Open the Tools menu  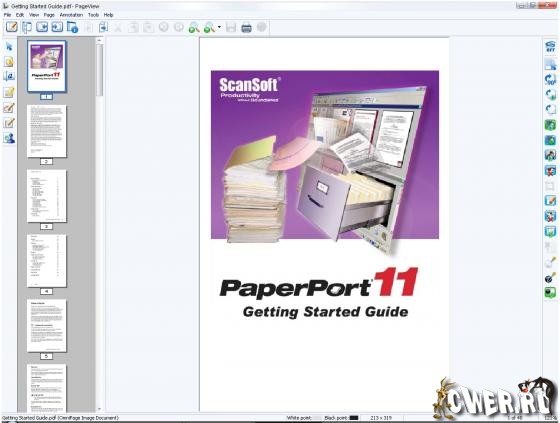pyautogui.click(x=93, y=15)
